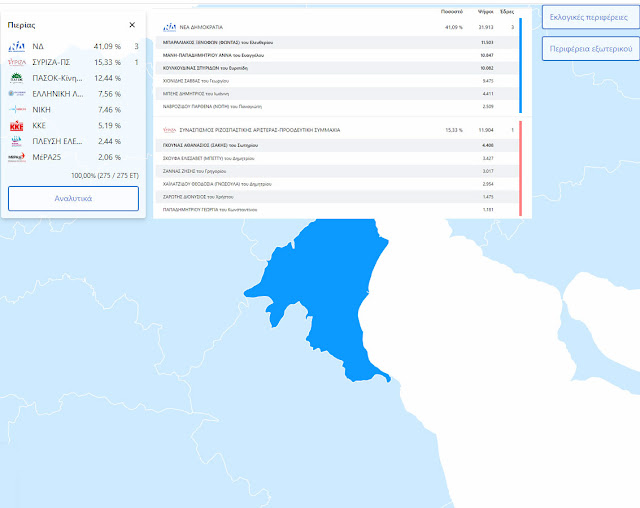Select candidate ΣΚΟΥΦΑ ΕΛΙΣΑΒΕΤ row

click(x=337, y=158)
